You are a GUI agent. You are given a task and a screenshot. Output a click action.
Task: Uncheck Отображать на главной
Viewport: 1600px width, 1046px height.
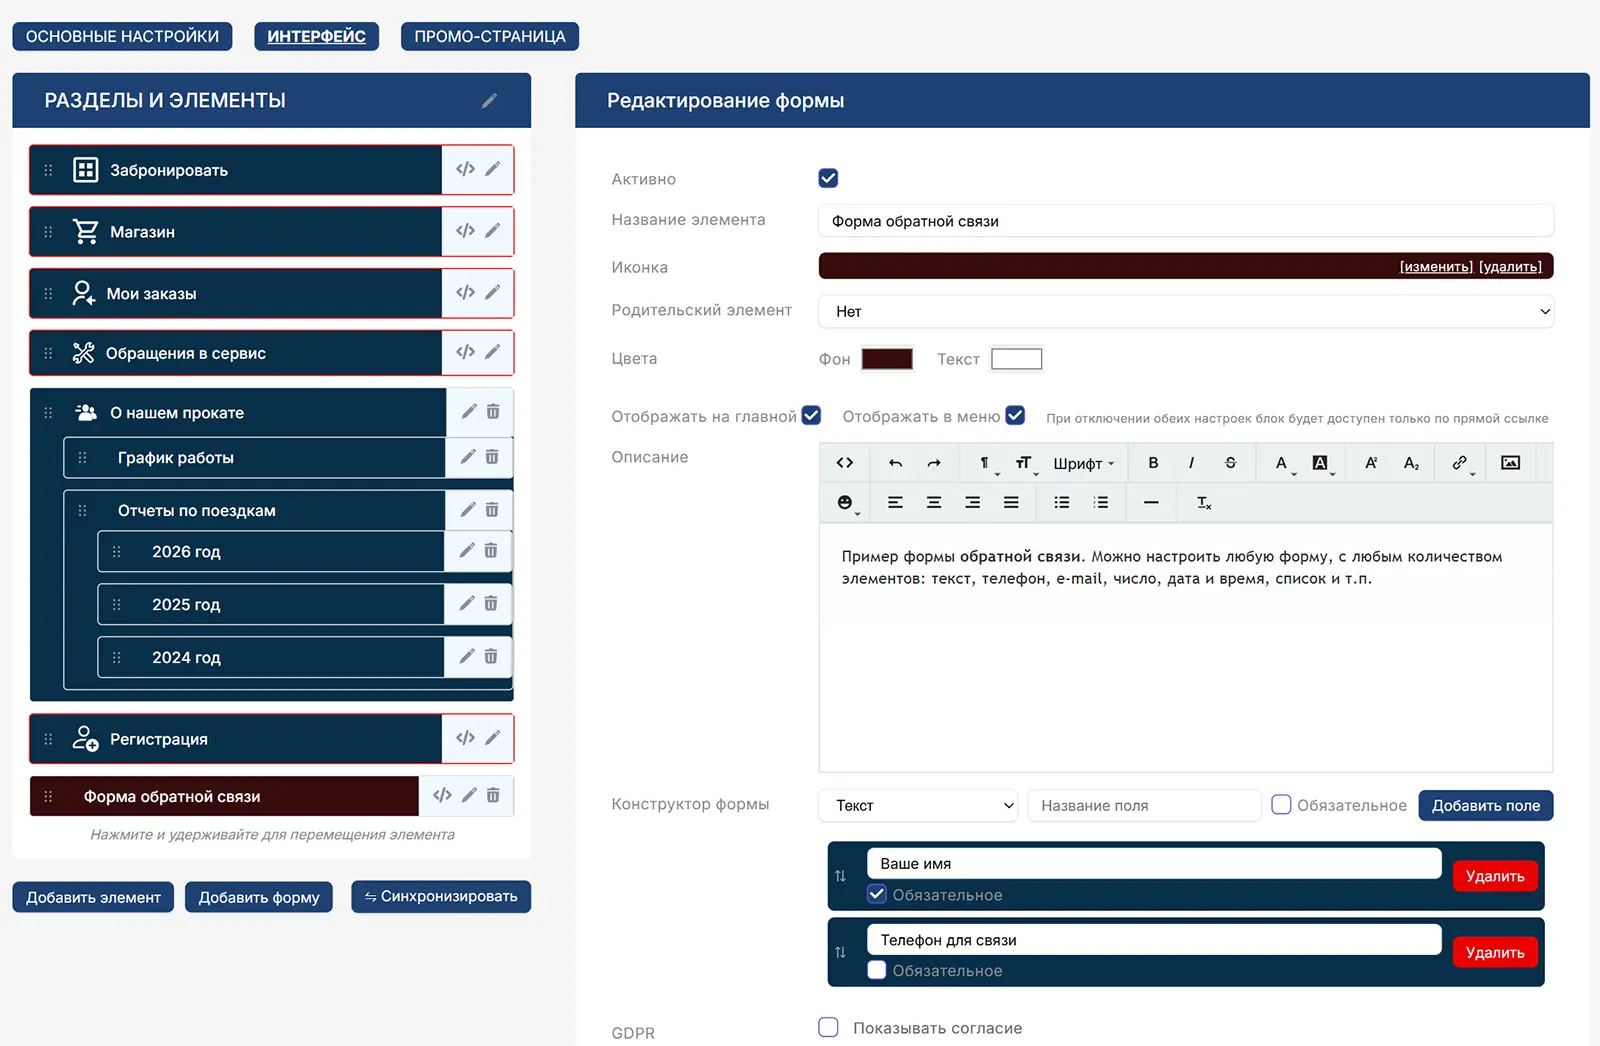(x=811, y=416)
